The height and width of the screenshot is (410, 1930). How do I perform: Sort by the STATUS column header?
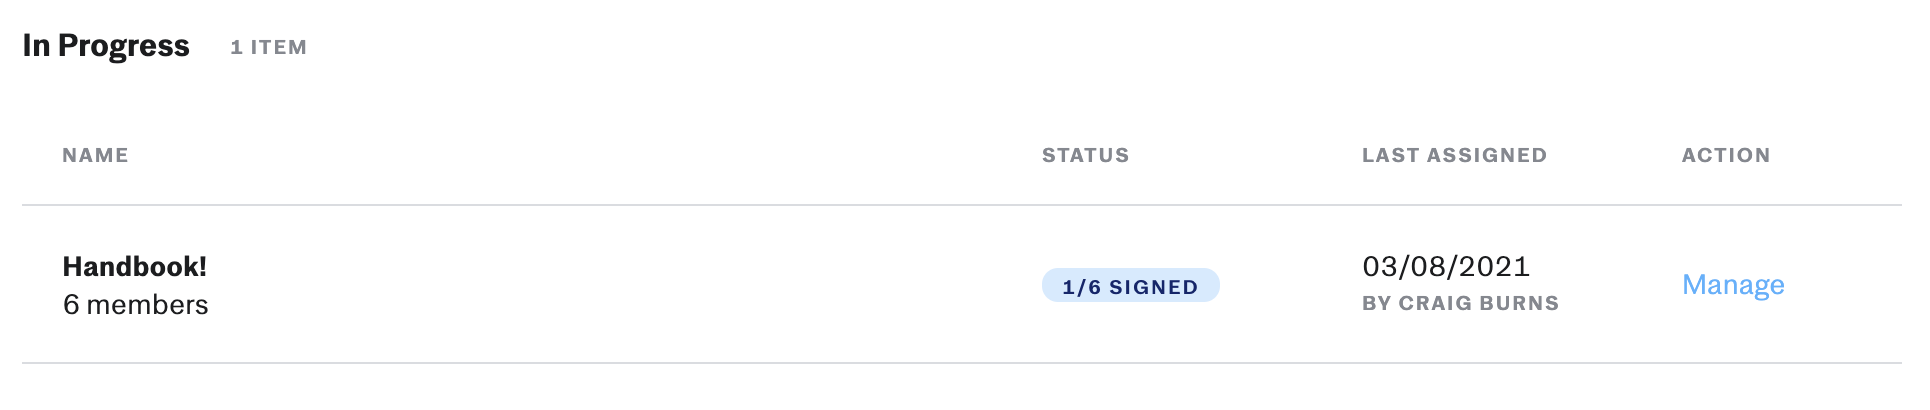(1085, 155)
